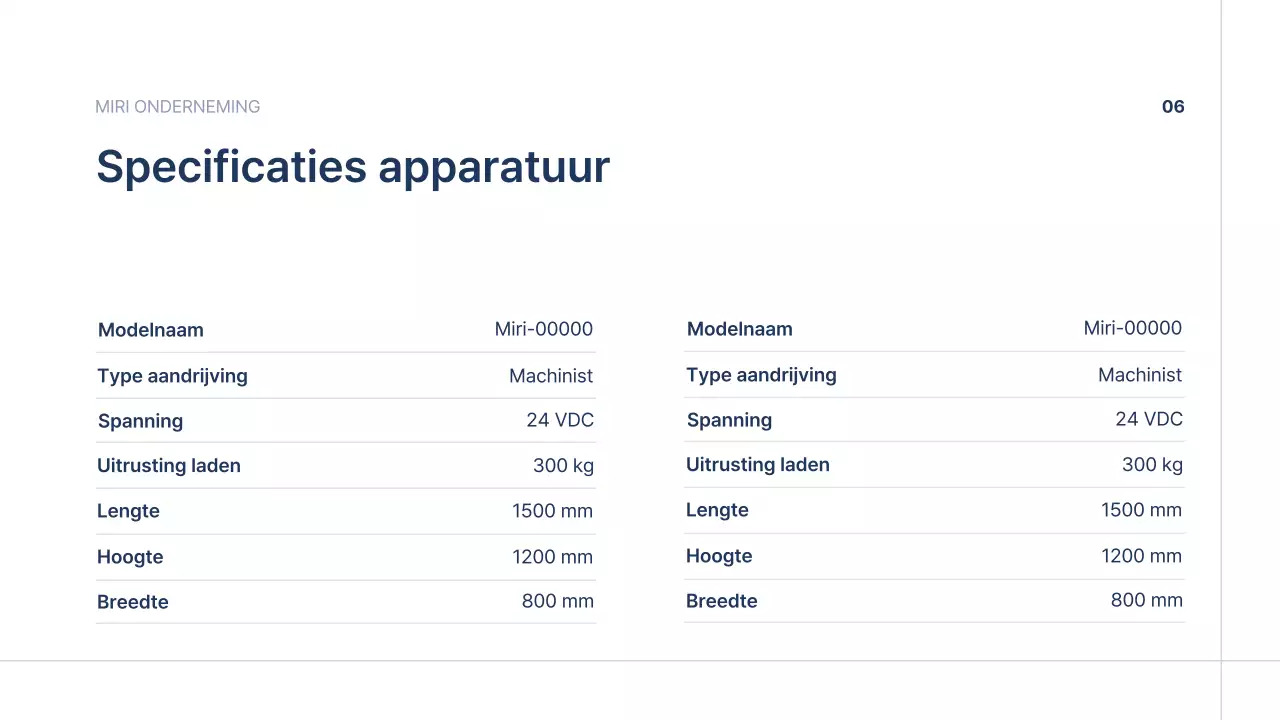Click "800 mm" value in right table
This screenshot has height=720, width=1280.
(x=1146, y=600)
